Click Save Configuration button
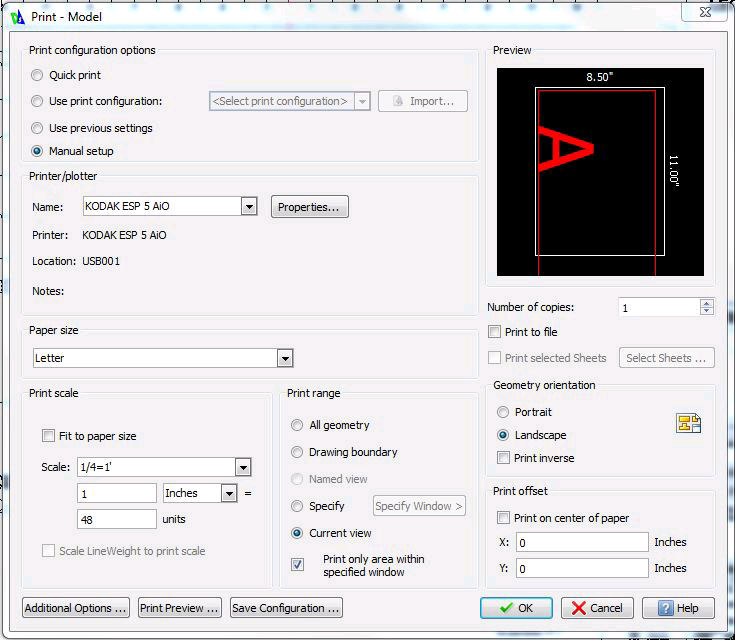This screenshot has height=640, width=735. pos(286,608)
